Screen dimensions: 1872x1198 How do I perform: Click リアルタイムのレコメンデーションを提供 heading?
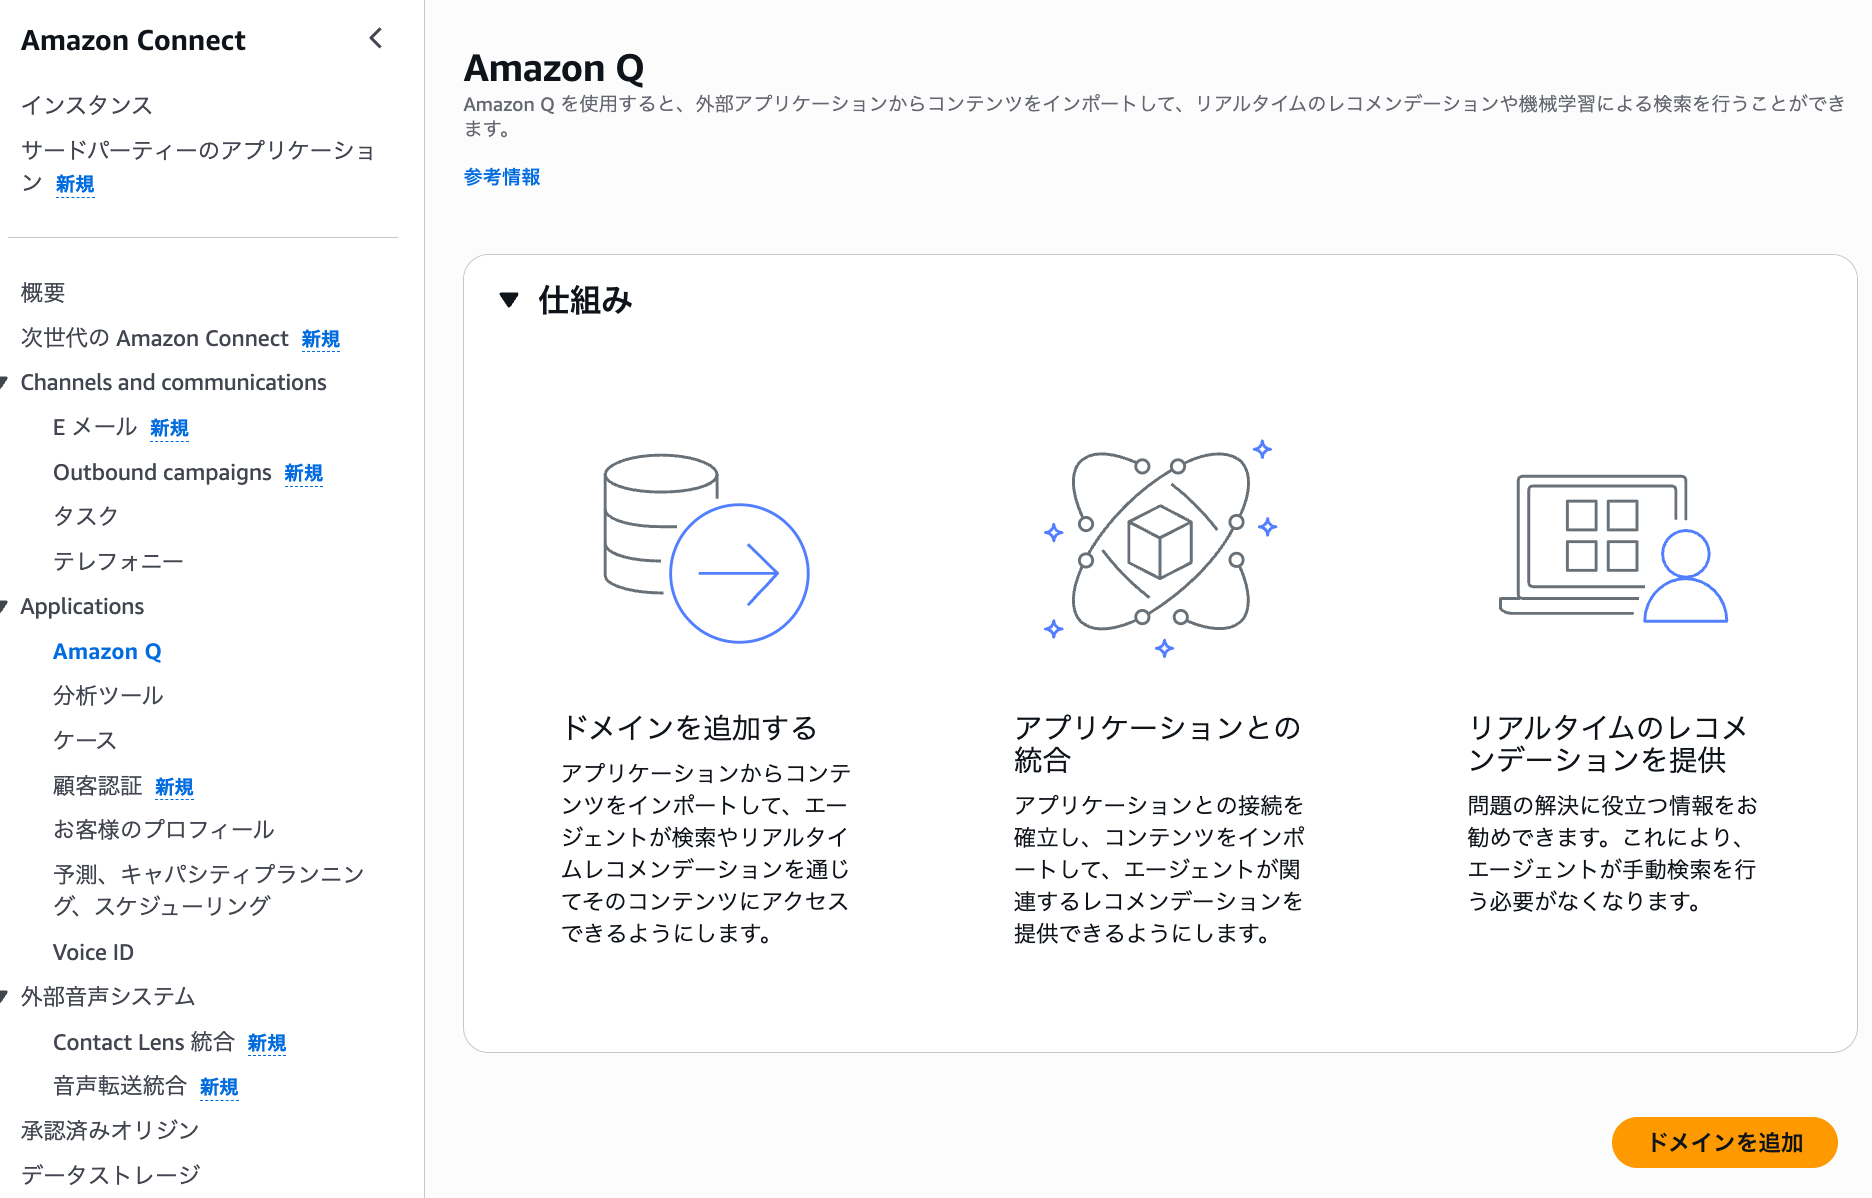(x=1608, y=743)
